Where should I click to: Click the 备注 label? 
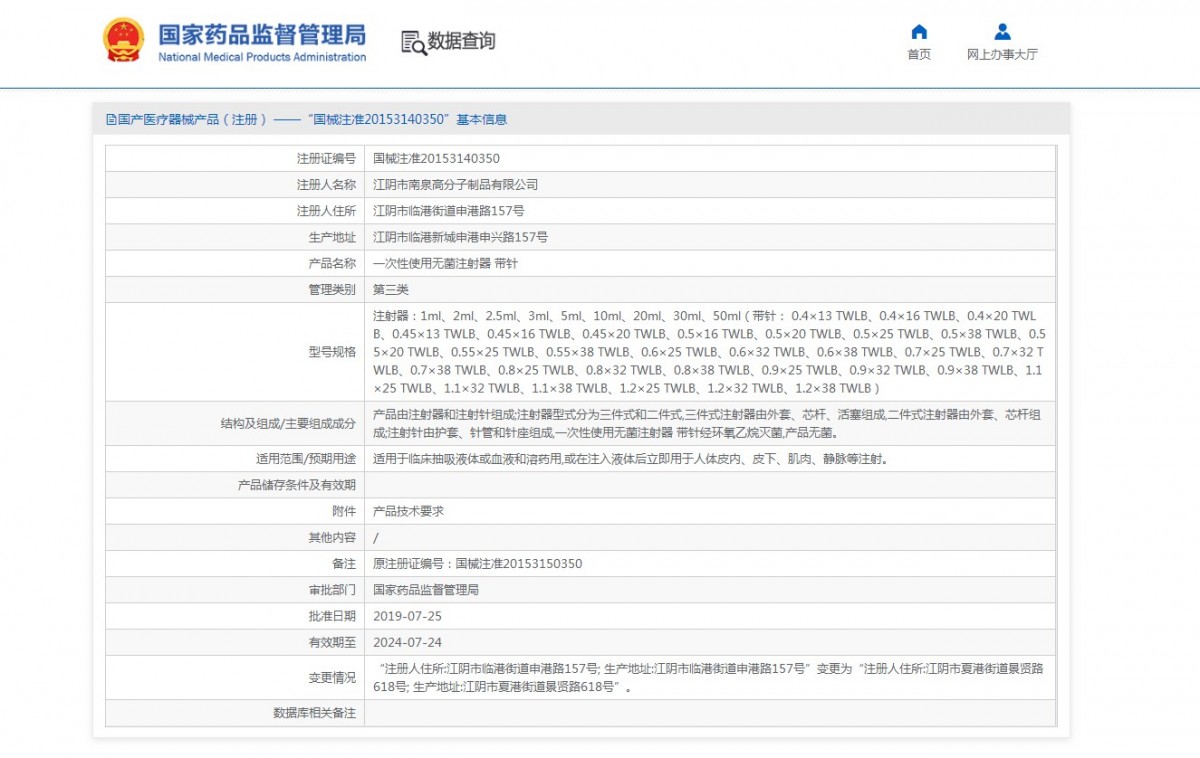344,564
